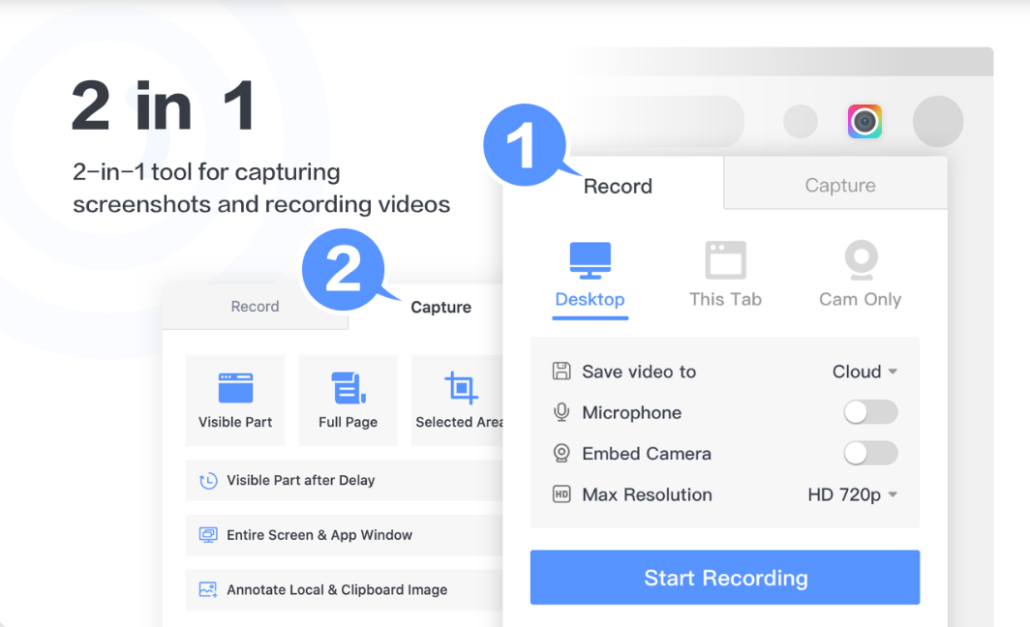Switch to Record tab in right panel

pyautogui.click(x=617, y=186)
